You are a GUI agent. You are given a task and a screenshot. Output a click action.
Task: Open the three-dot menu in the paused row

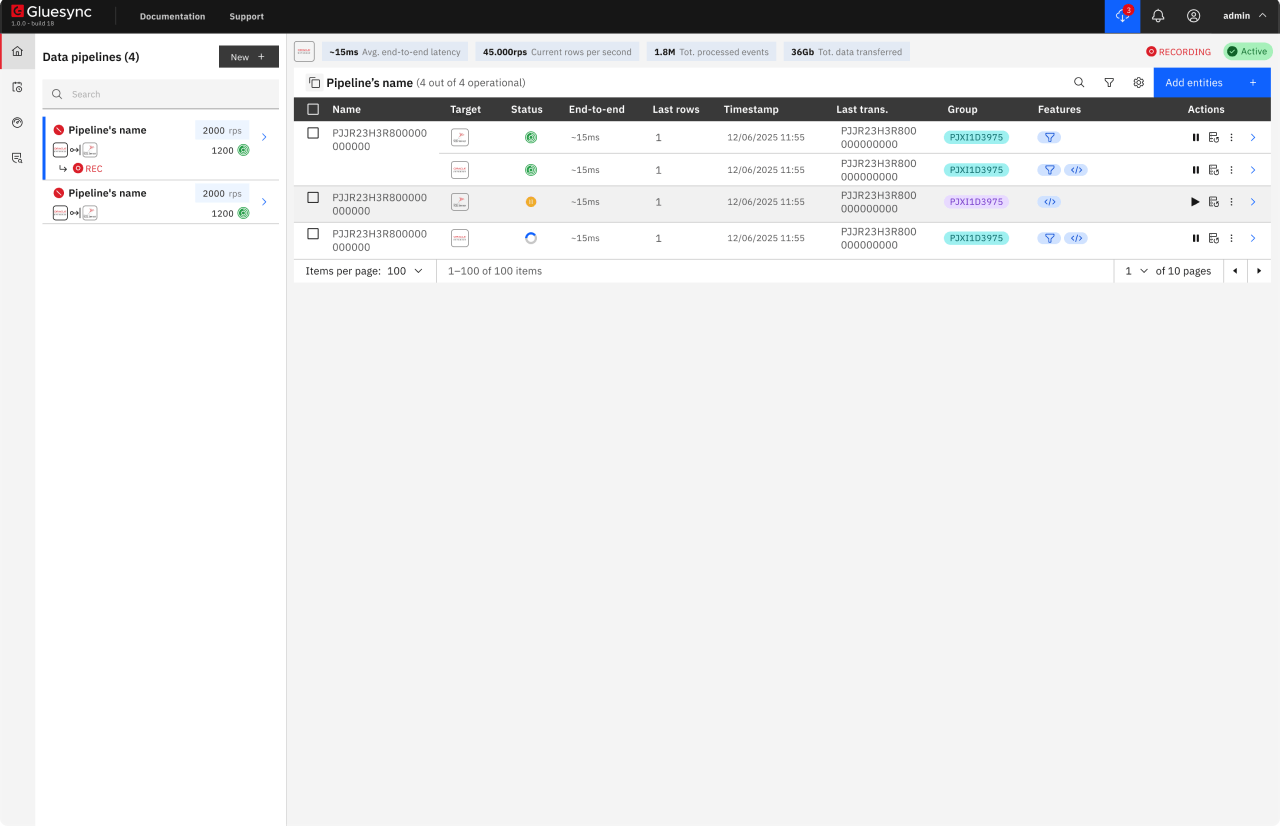point(1231,202)
